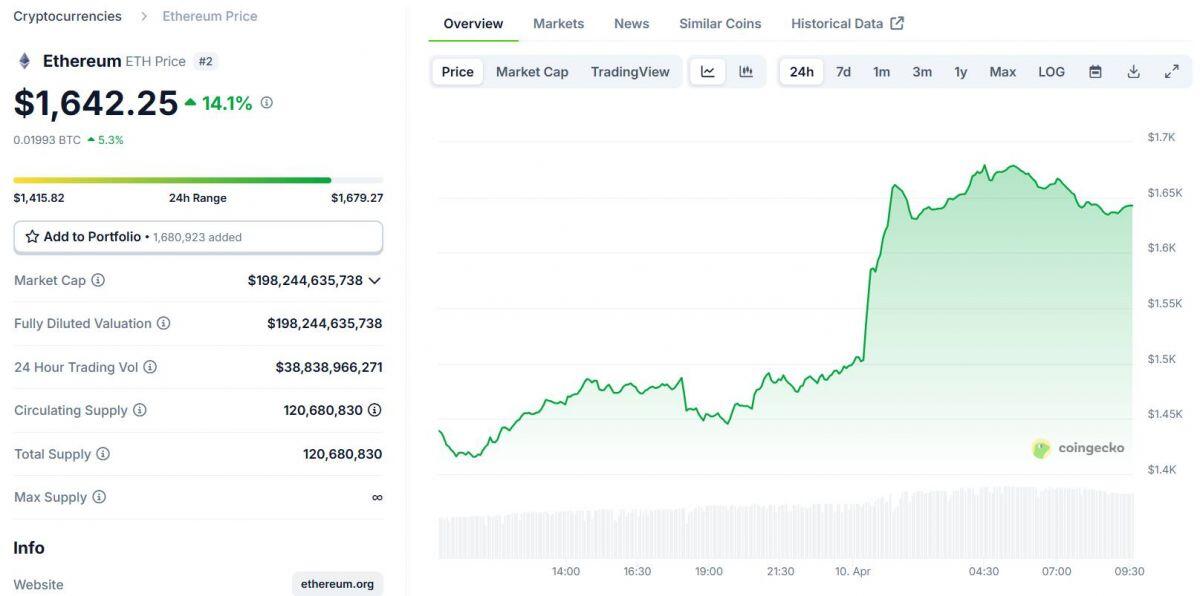Click the Total Supply 120,680,830 value
Image resolution: width=1200 pixels, height=596 pixels.
tap(343, 454)
